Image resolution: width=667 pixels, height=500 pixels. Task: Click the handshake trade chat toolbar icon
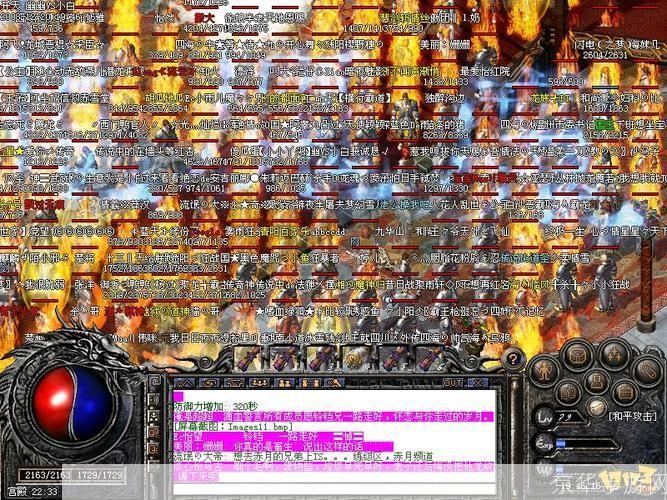(235, 383)
